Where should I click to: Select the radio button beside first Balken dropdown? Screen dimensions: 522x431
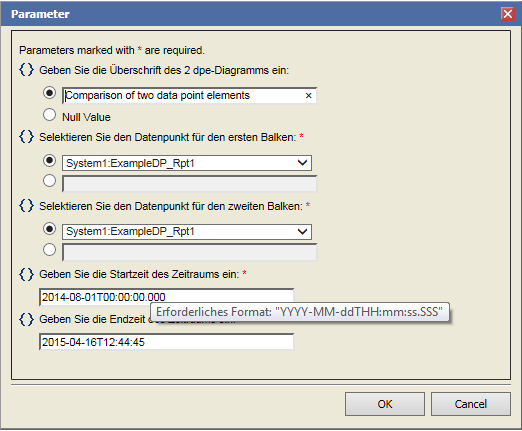[x=49, y=161]
